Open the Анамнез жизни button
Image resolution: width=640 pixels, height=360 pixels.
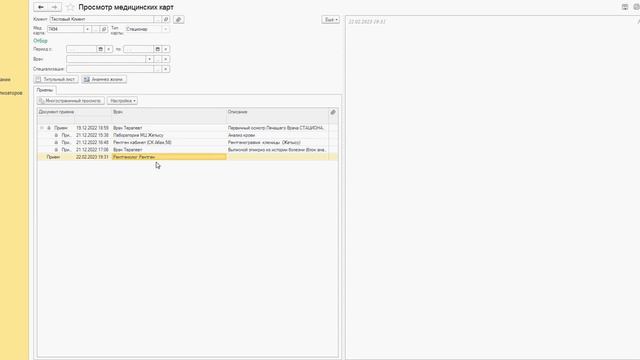point(104,79)
